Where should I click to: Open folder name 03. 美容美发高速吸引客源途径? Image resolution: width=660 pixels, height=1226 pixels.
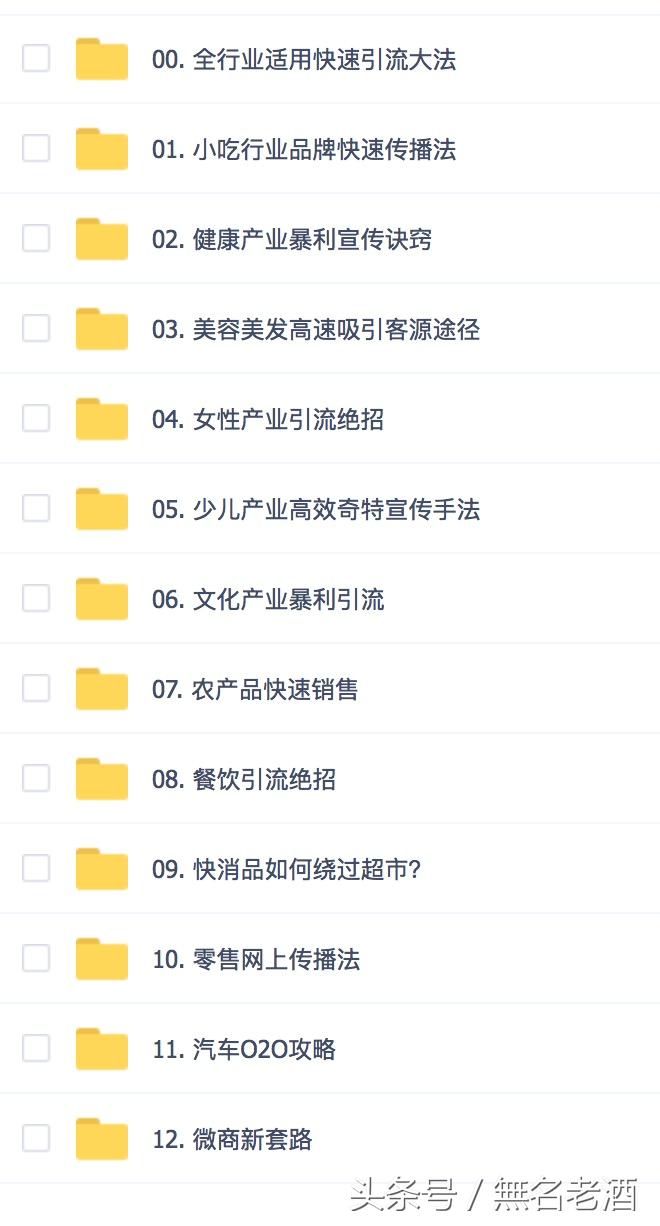pos(316,330)
